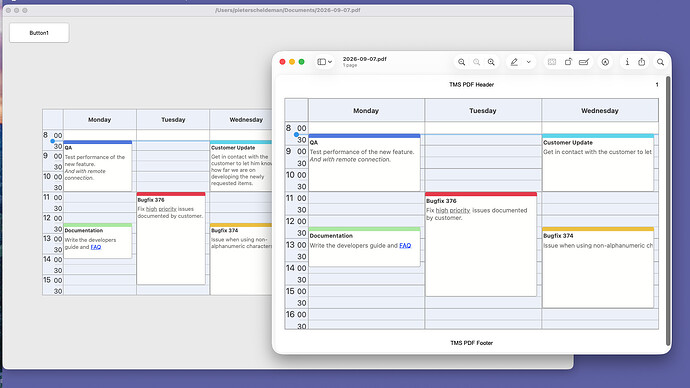Toggle the sidebar view icon in Preview
This screenshot has height=388, width=690.
pos(322,62)
